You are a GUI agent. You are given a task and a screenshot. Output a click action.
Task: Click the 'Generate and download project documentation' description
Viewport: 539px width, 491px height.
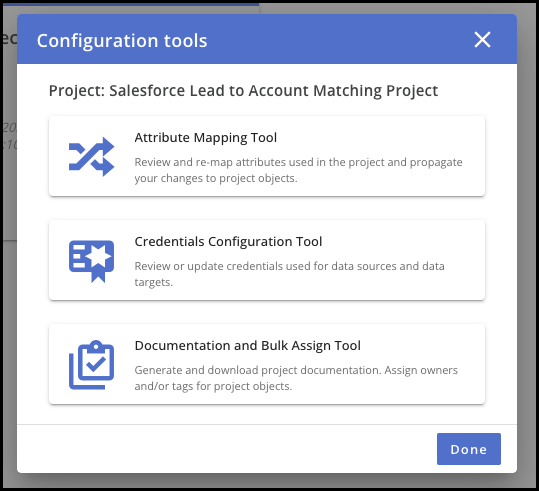pos(296,378)
